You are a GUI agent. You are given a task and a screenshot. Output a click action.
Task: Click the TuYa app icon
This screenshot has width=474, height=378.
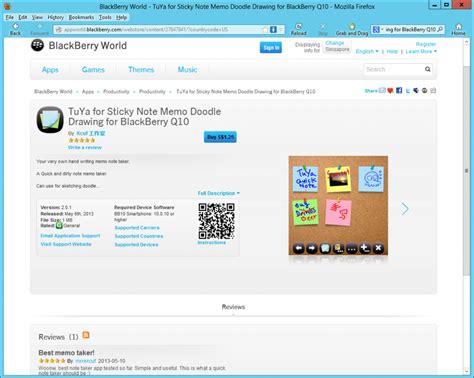point(50,120)
